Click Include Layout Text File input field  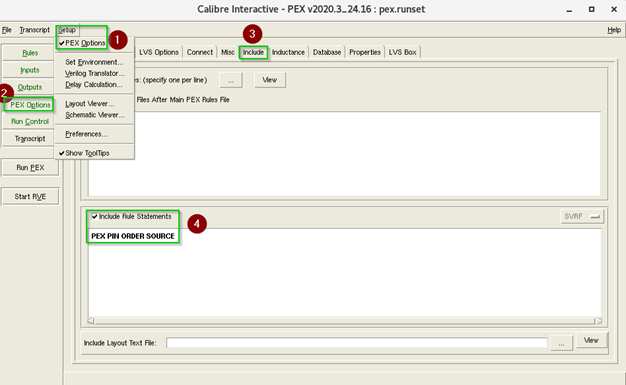pyautogui.click(x=357, y=343)
